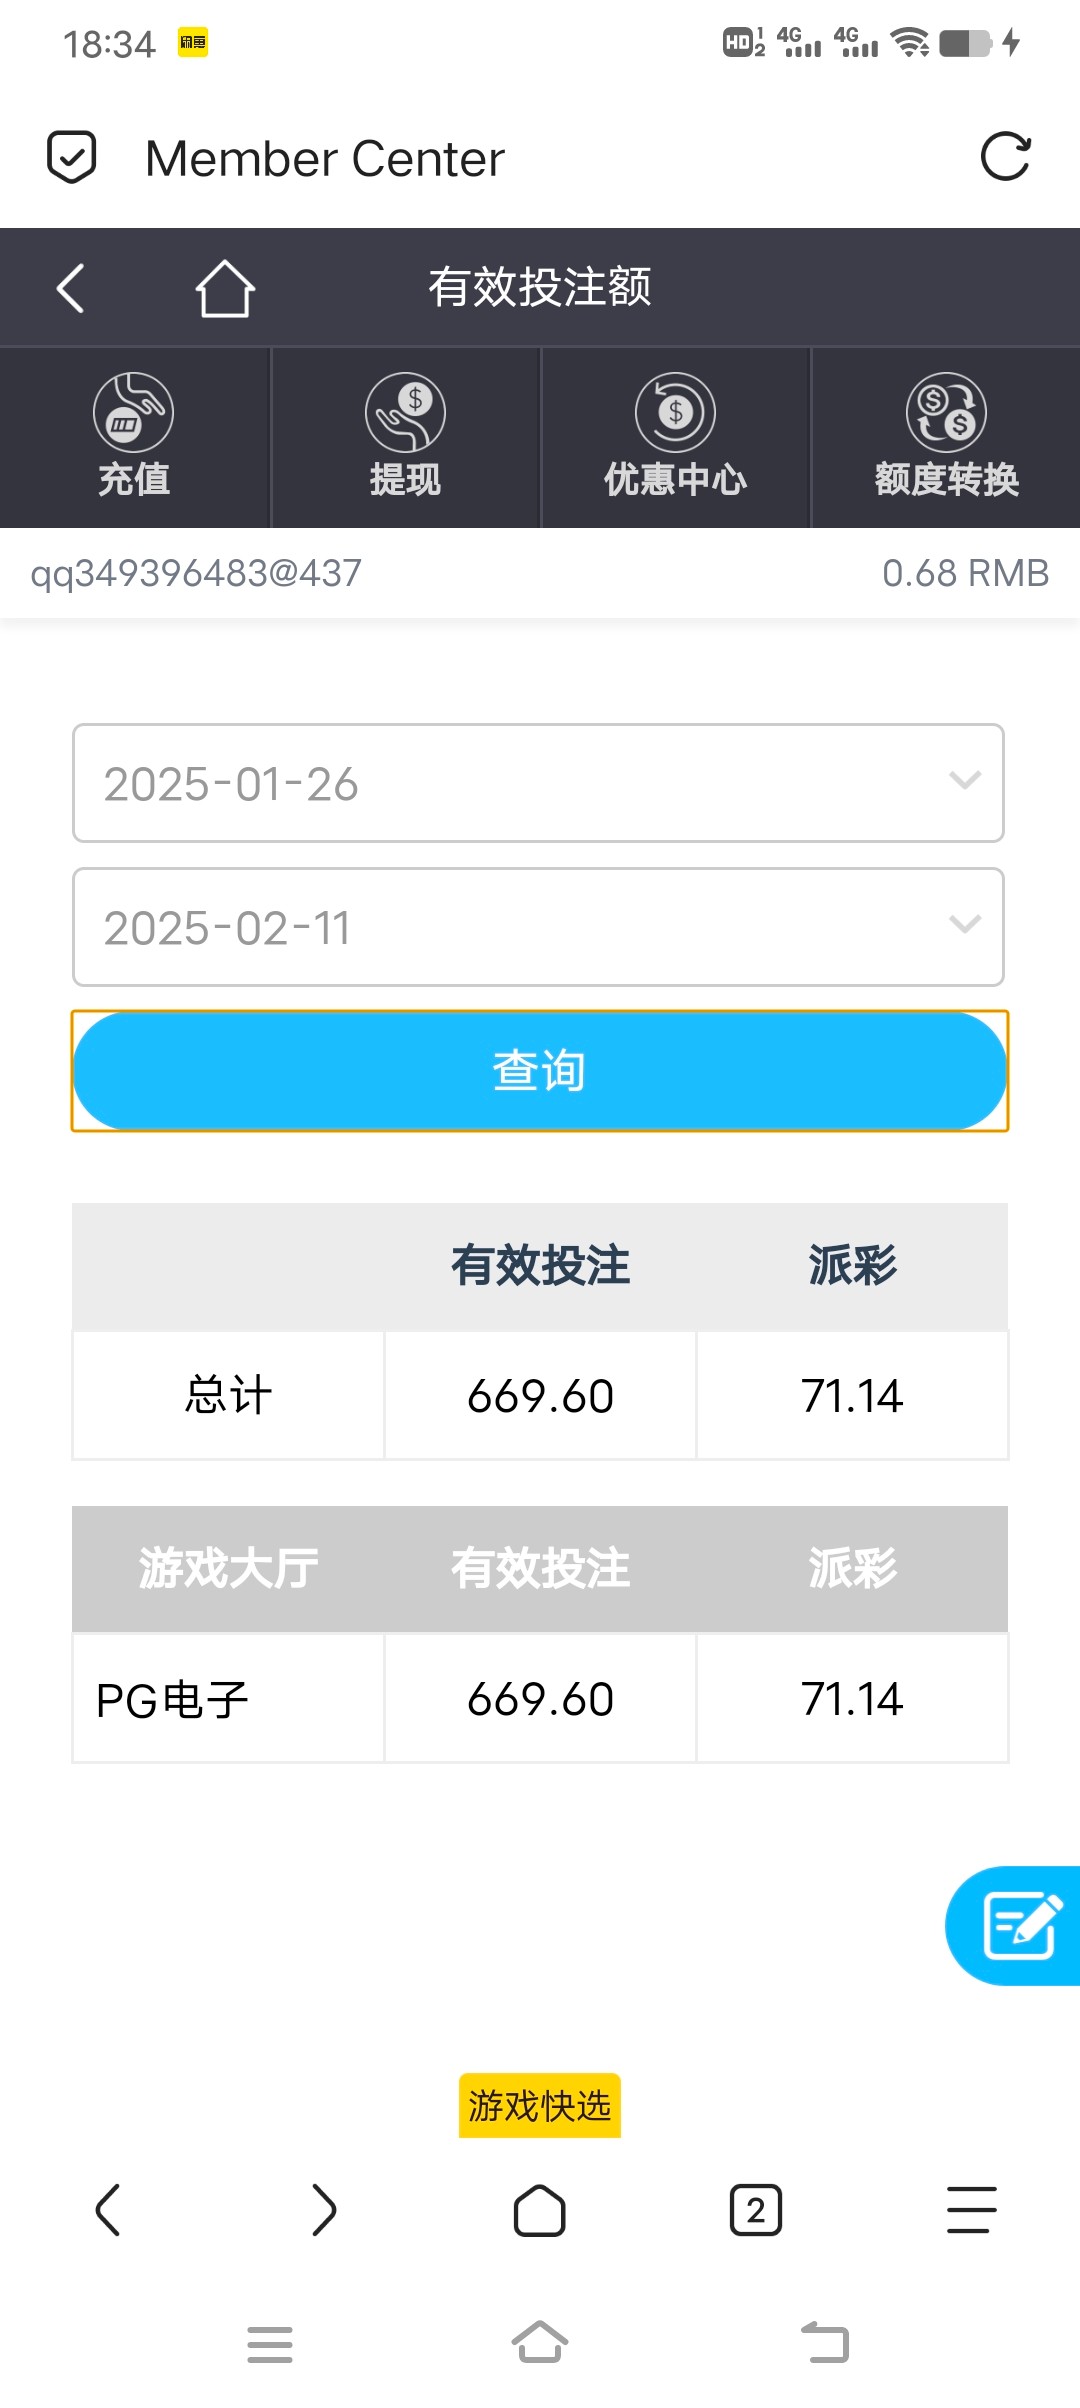The width and height of the screenshot is (1080, 2408).
Task: Tap the floating feedback edit button
Action: 1018,1925
